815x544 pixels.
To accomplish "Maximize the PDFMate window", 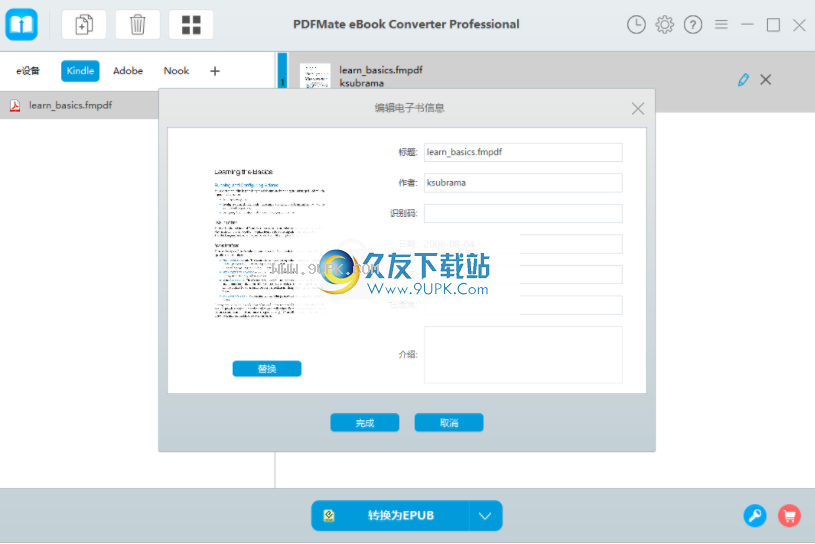I will click(773, 24).
